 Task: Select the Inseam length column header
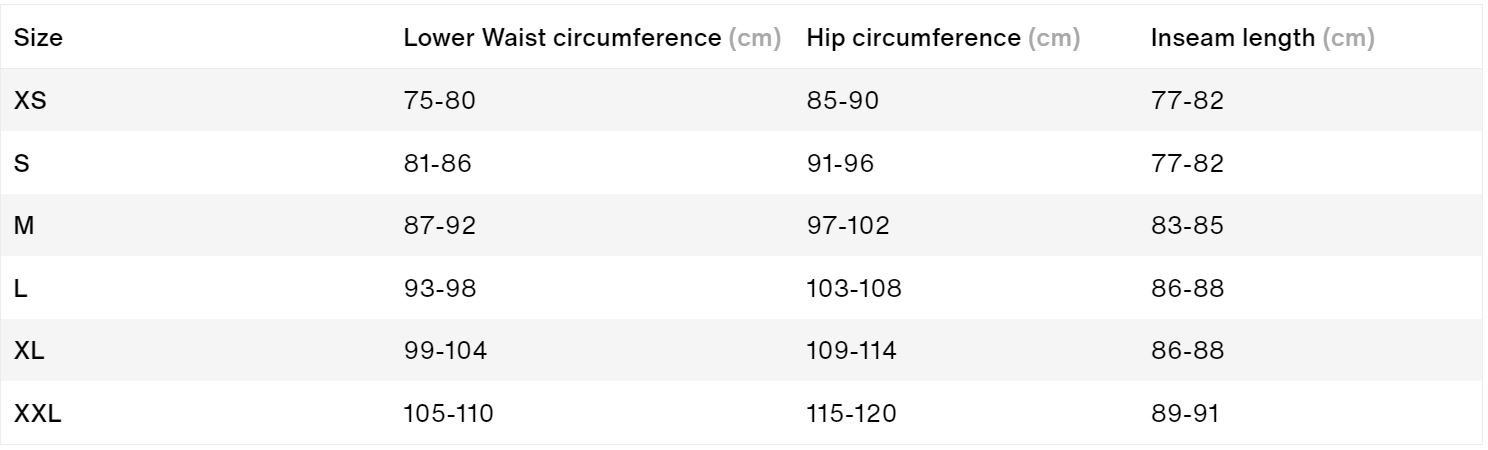pos(1262,39)
